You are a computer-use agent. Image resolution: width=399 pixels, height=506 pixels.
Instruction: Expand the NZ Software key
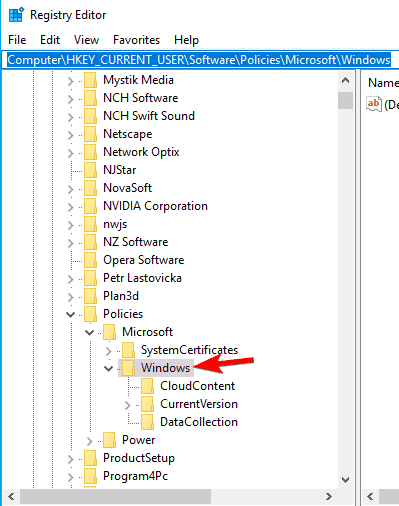[x=70, y=243]
